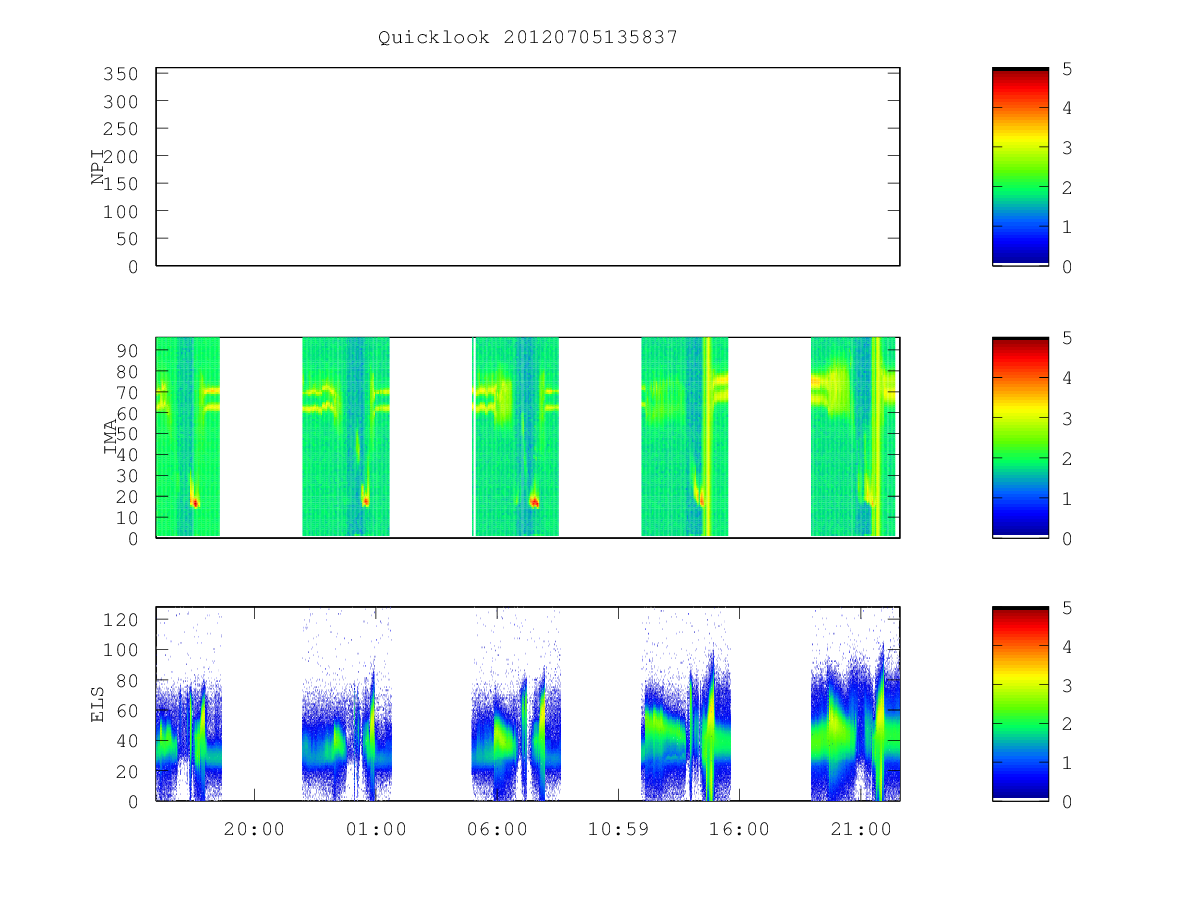Click the 250 tick on NPI axis

tap(121, 129)
